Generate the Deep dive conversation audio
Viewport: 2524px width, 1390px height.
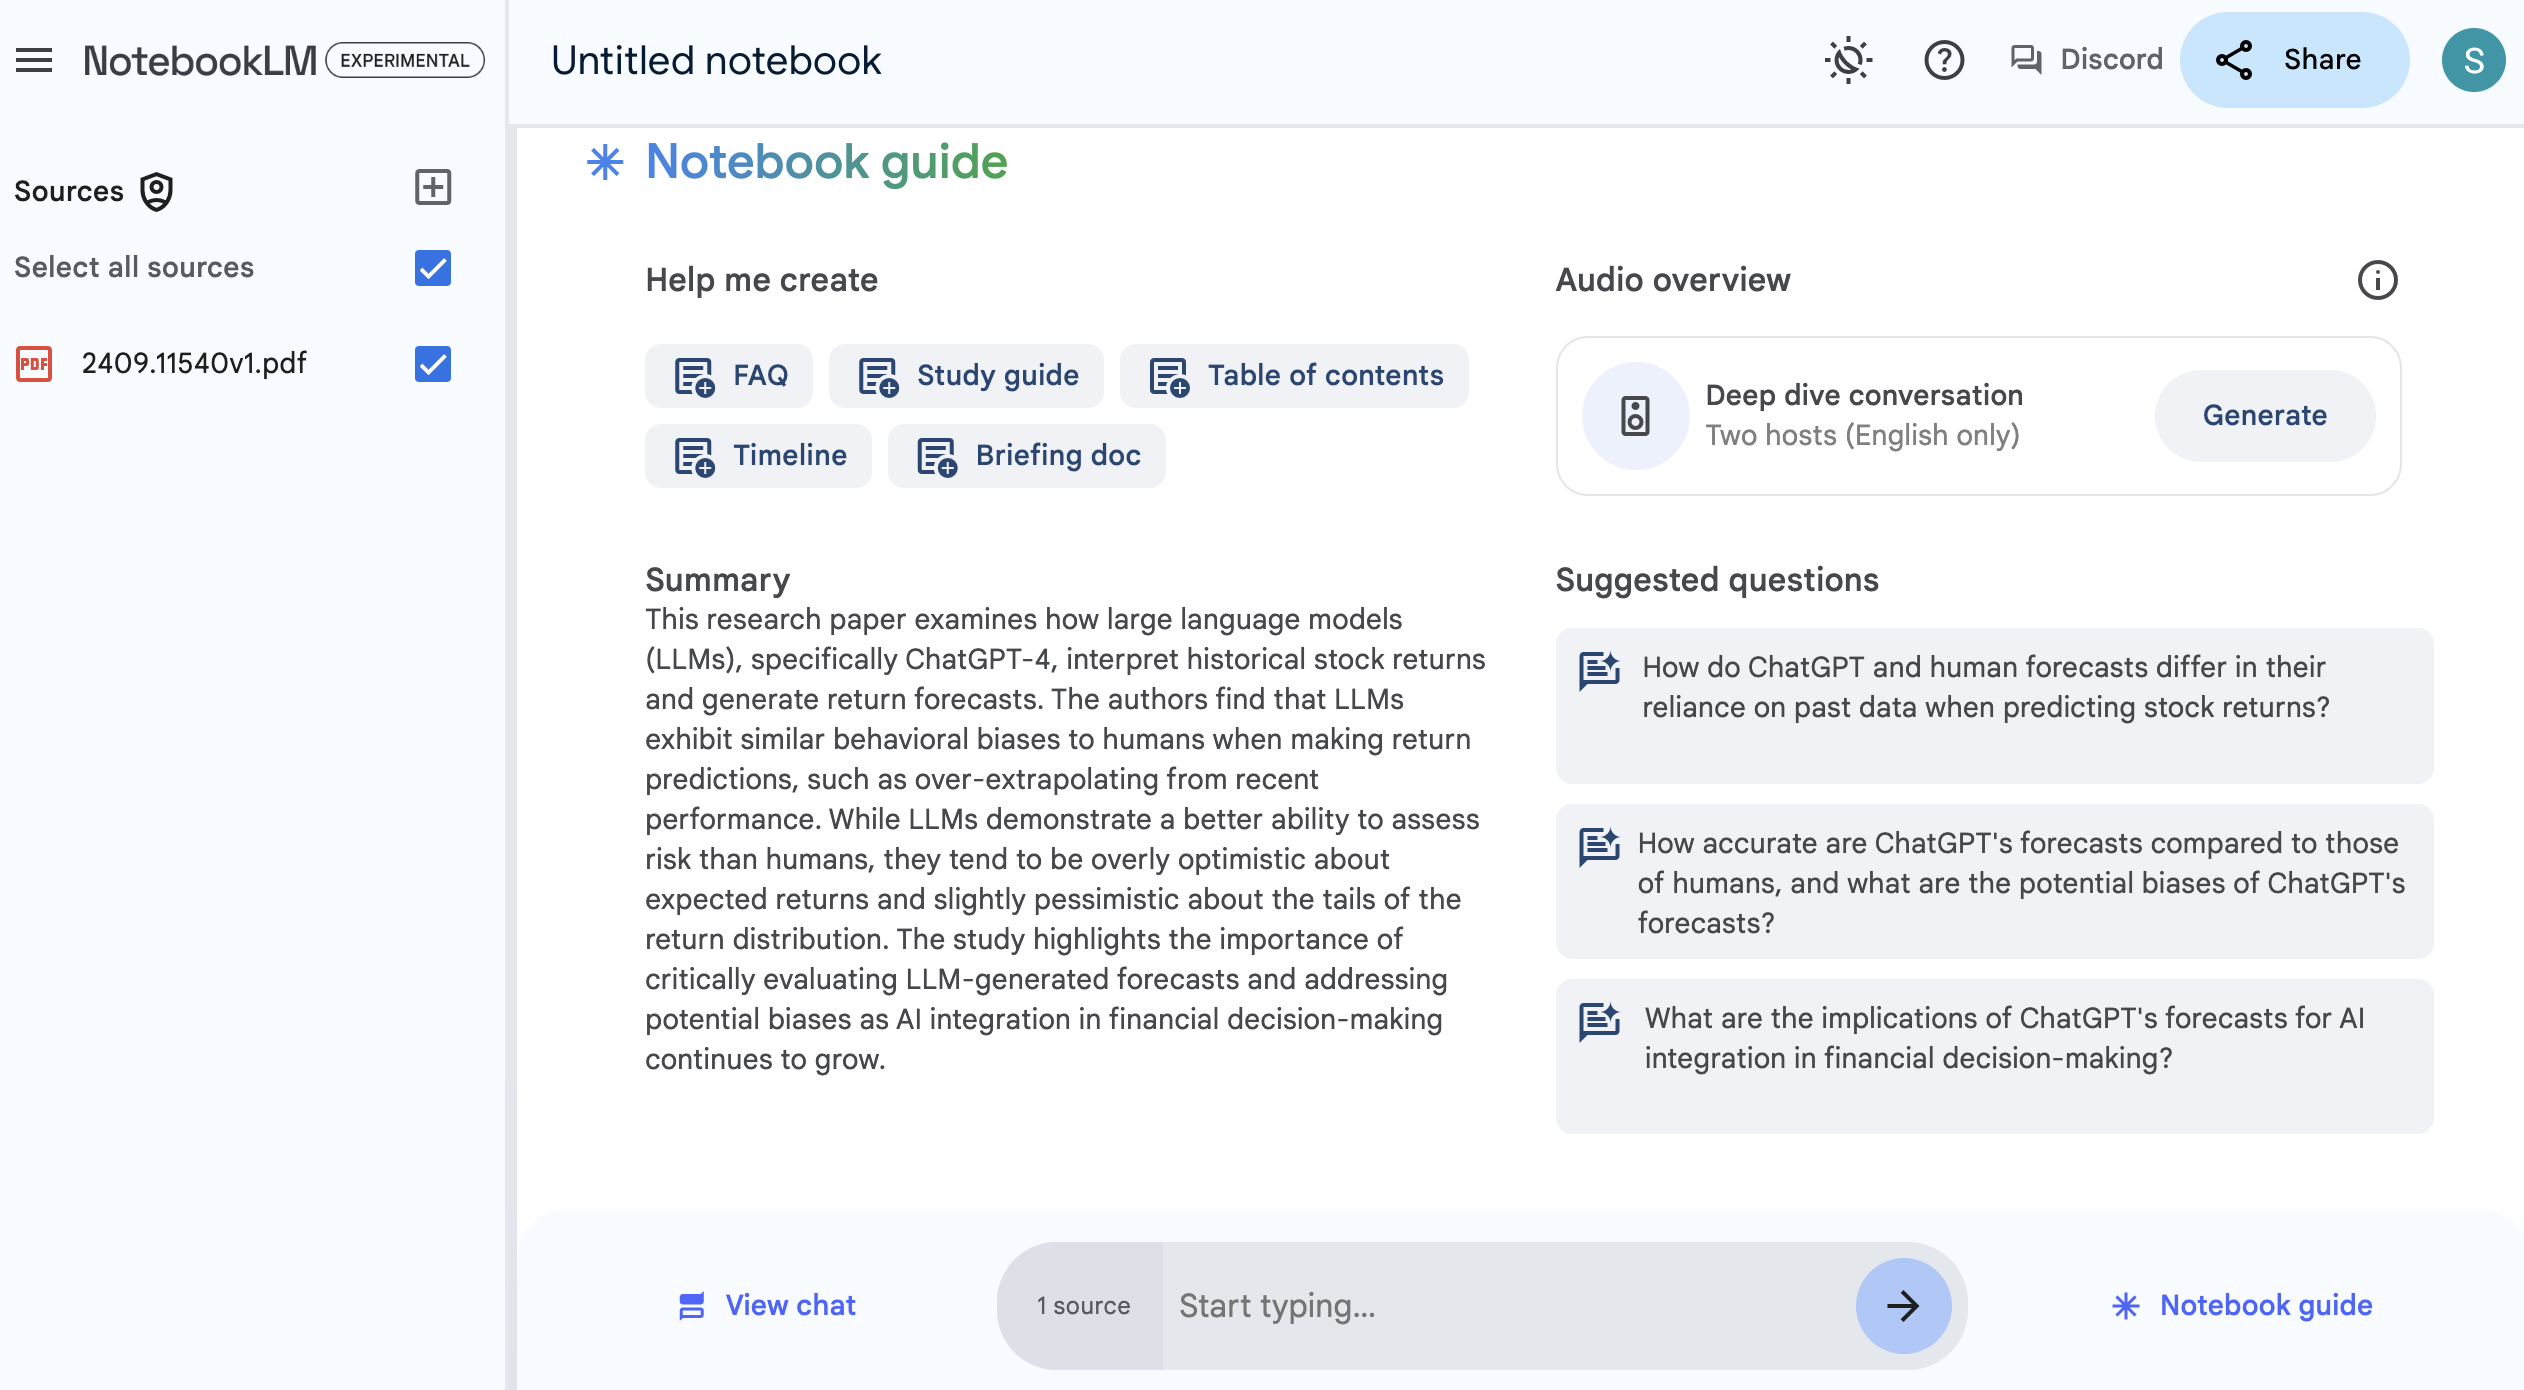[x=2265, y=416]
